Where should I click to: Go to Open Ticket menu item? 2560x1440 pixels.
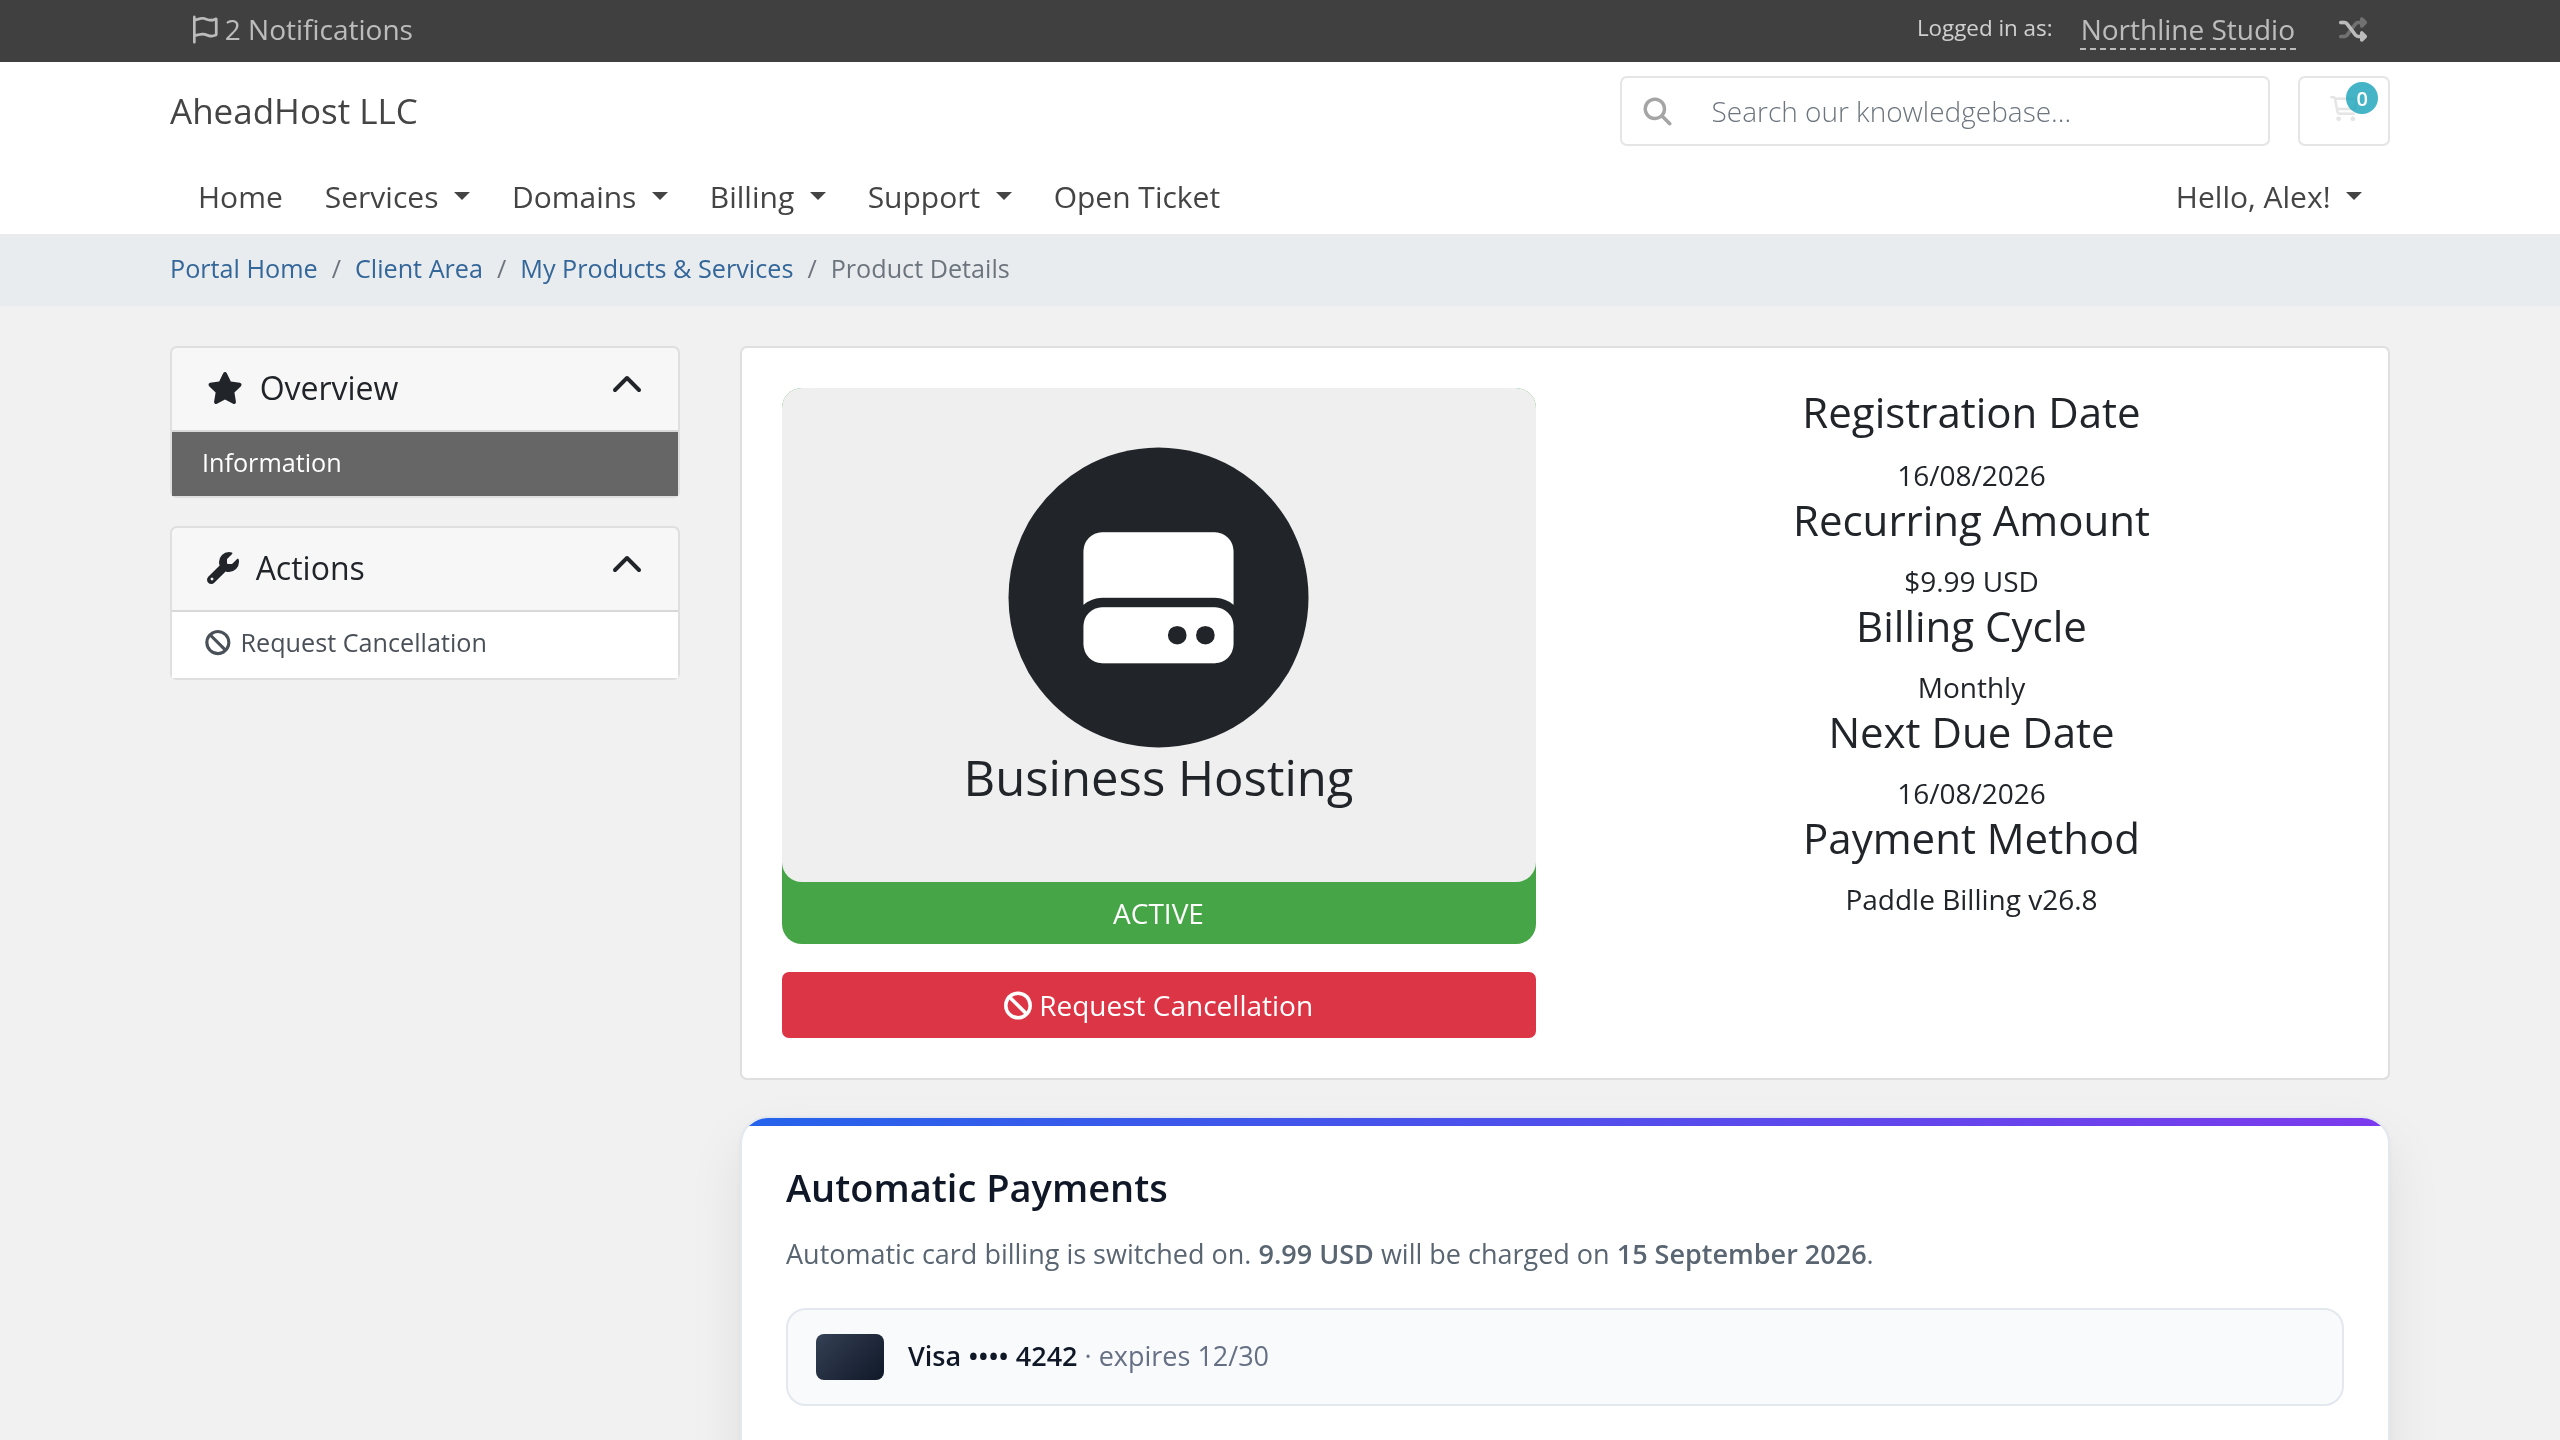pos(1136,197)
